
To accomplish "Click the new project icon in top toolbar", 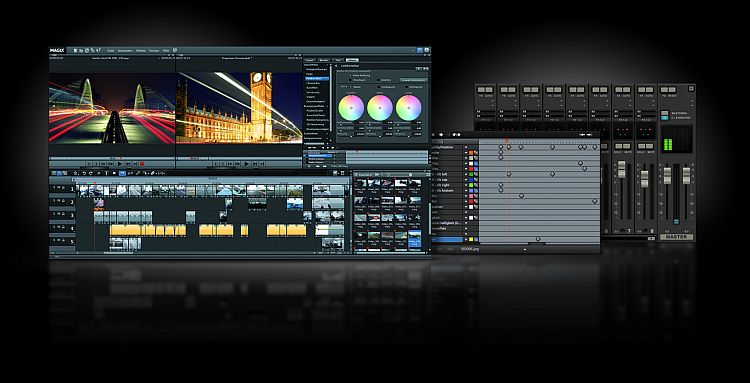I will coord(75,50).
